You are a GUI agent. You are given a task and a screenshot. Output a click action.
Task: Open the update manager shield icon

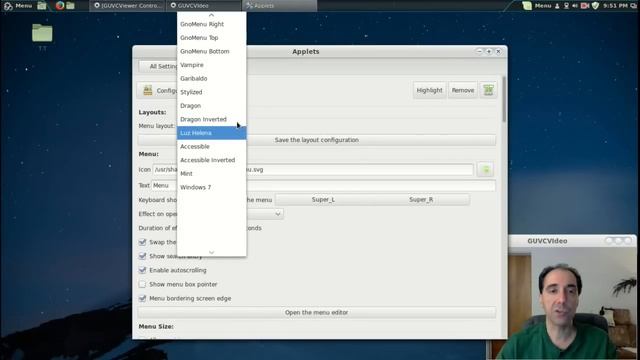click(x=596, y=6)
